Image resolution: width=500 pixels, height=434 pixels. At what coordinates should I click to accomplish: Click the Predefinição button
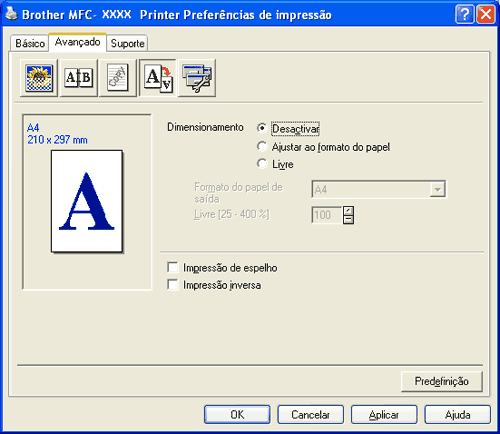pyautogui.click(x=442, y=381)
